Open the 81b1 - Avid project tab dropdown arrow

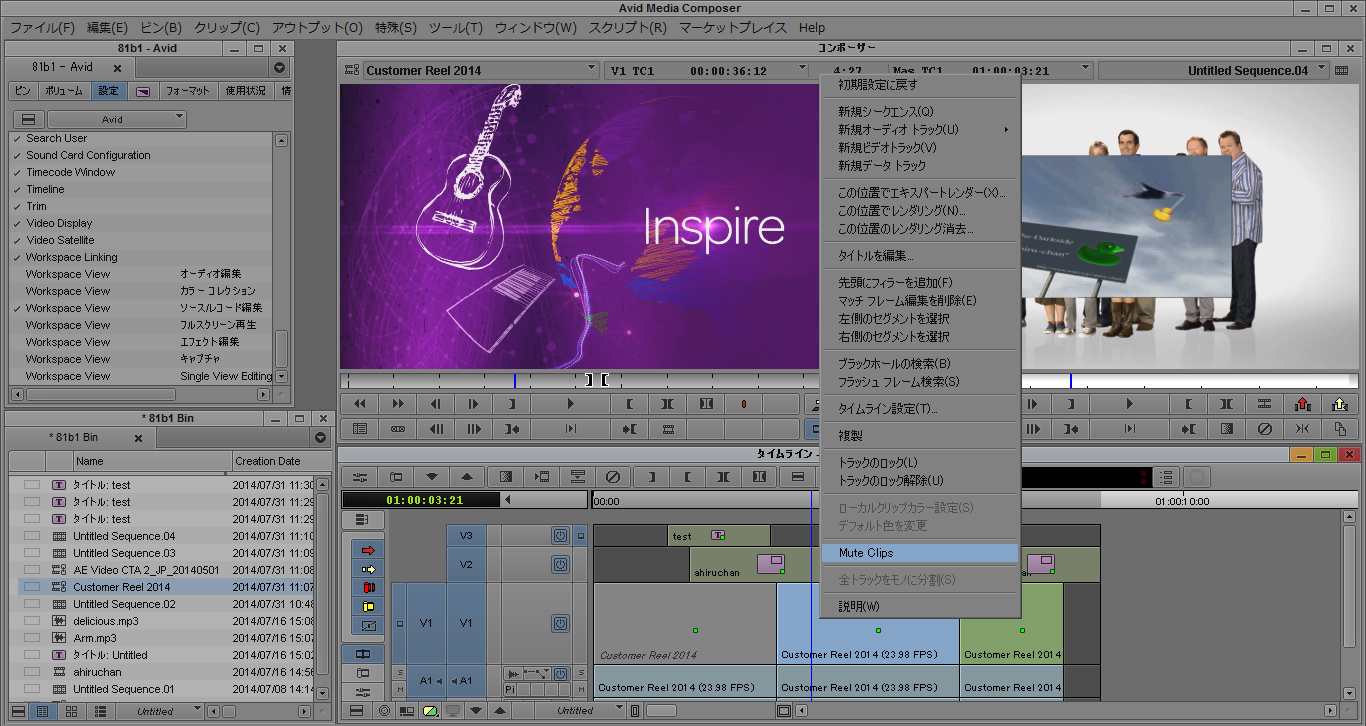pos(280,68)
